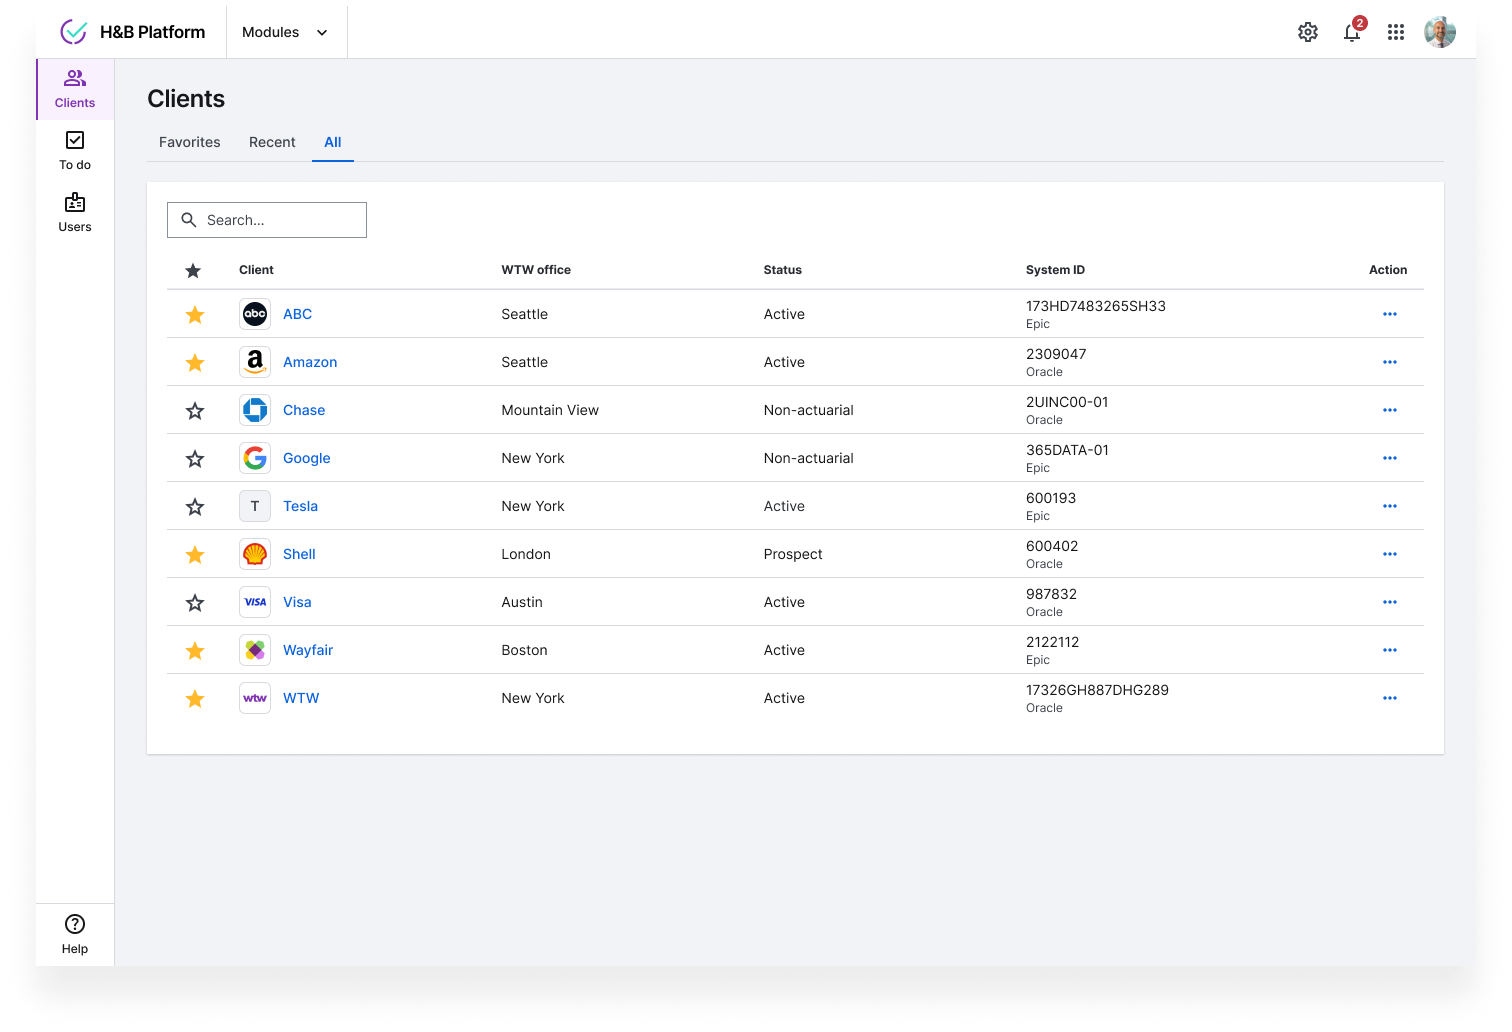Viewport: 1512px width, 1032px height.
Task: Click the Status column header
Action: (x=783, y=270)
